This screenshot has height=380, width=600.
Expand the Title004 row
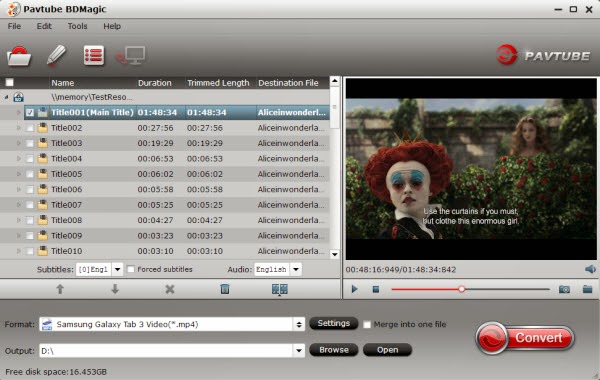pyautogui.click(x=18, y=159)
